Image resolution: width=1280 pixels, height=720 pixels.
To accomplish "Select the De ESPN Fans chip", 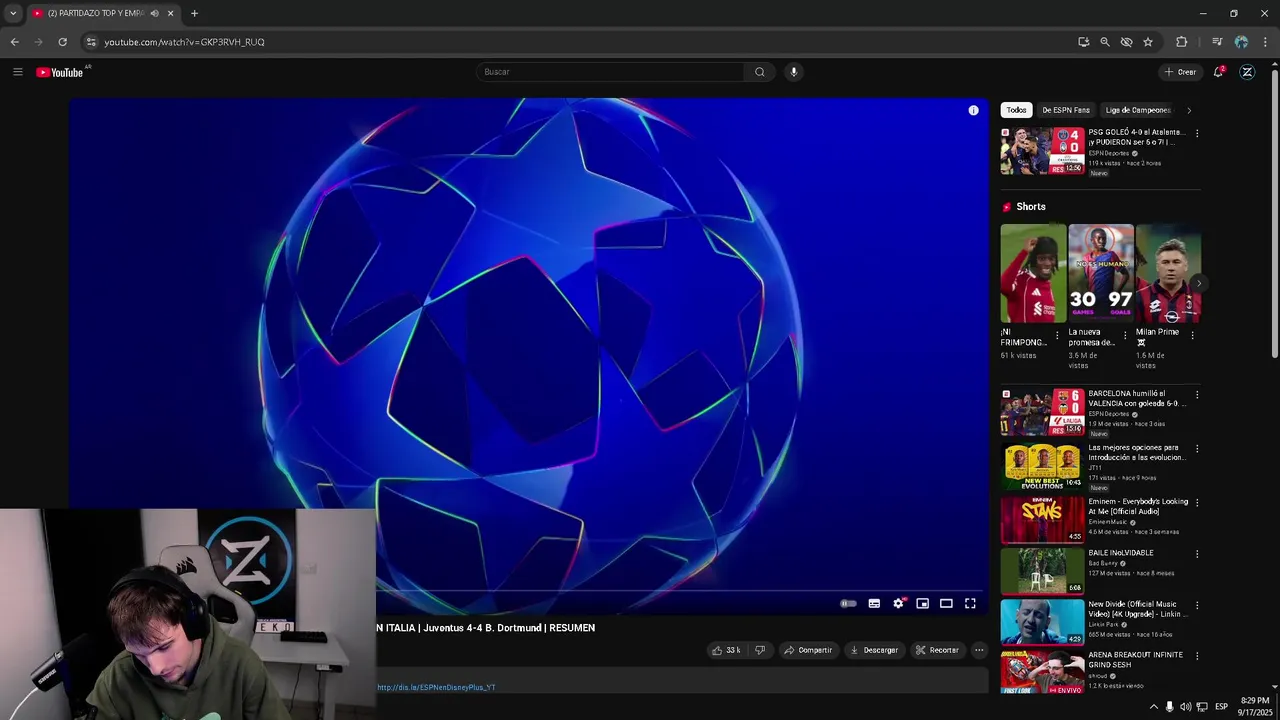I will click(1066, 110).
